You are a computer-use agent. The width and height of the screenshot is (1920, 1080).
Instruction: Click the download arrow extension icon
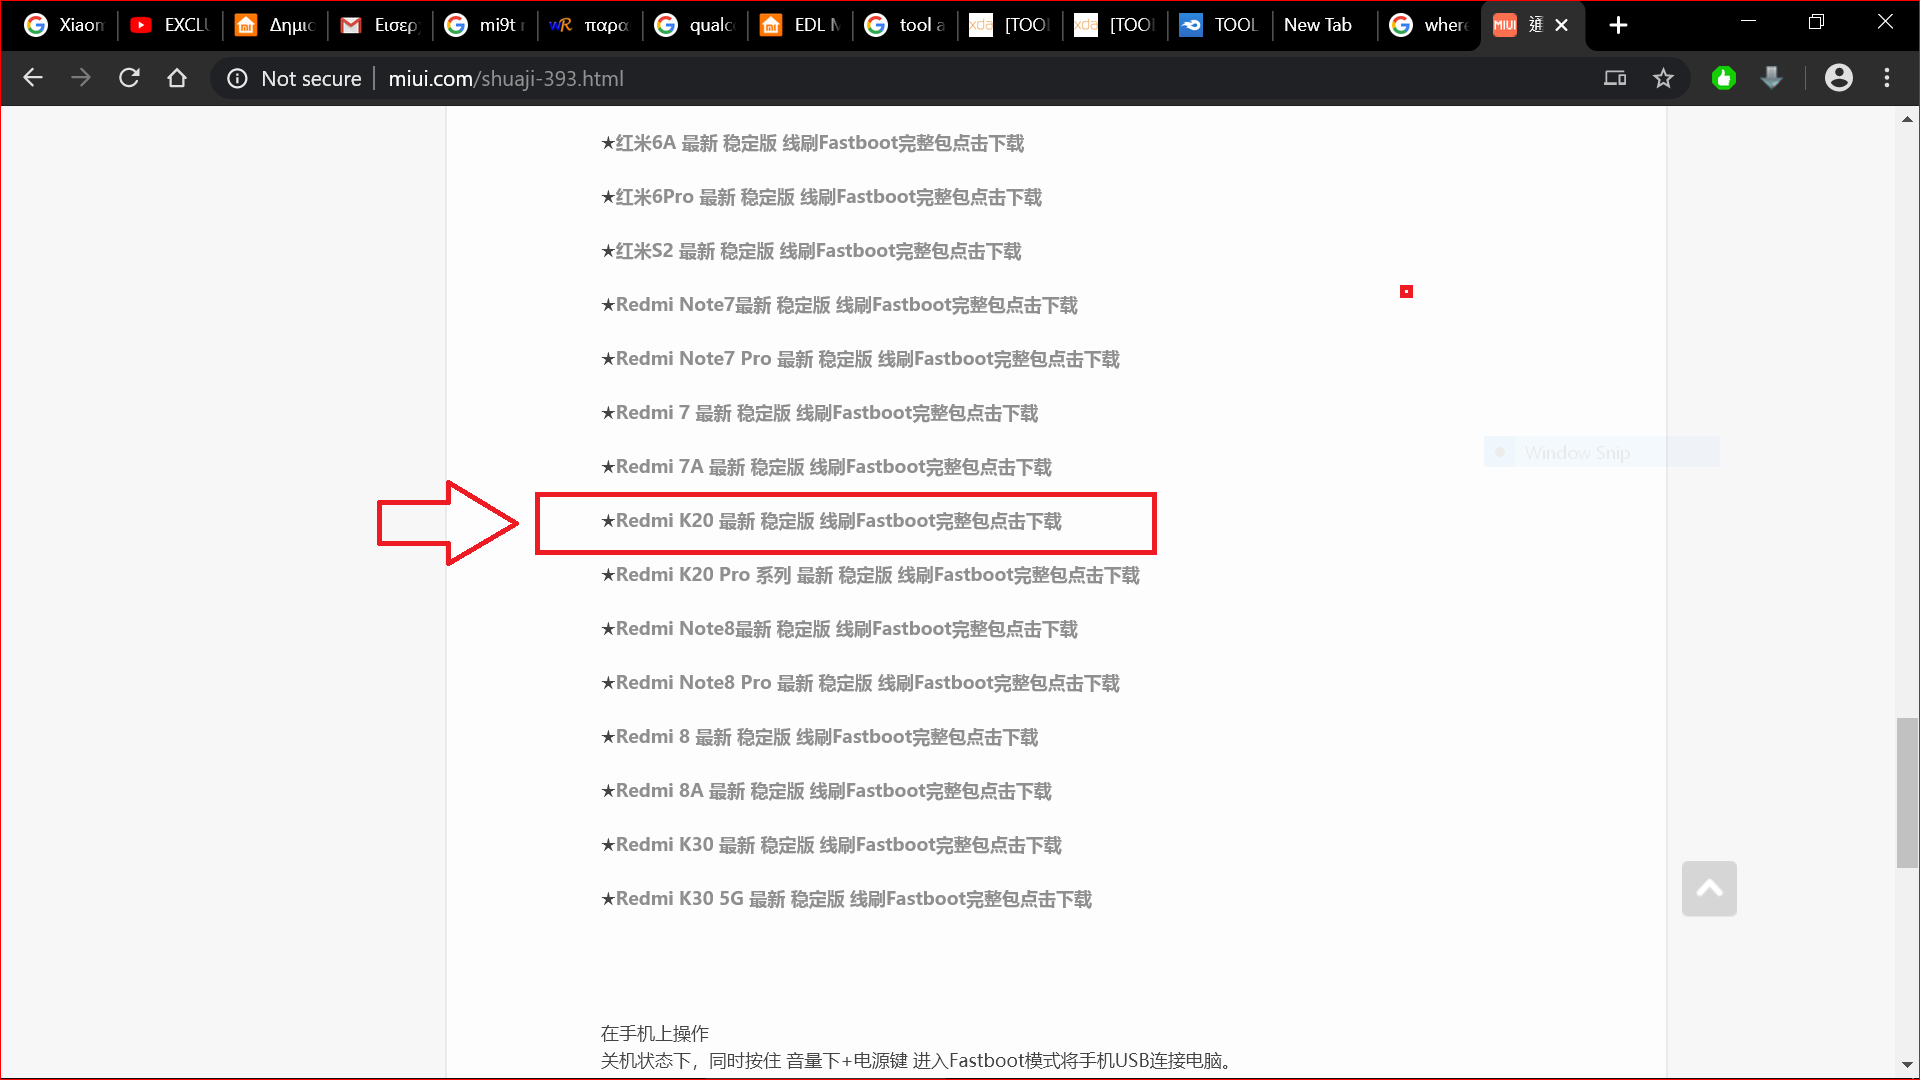[1771, 78]
